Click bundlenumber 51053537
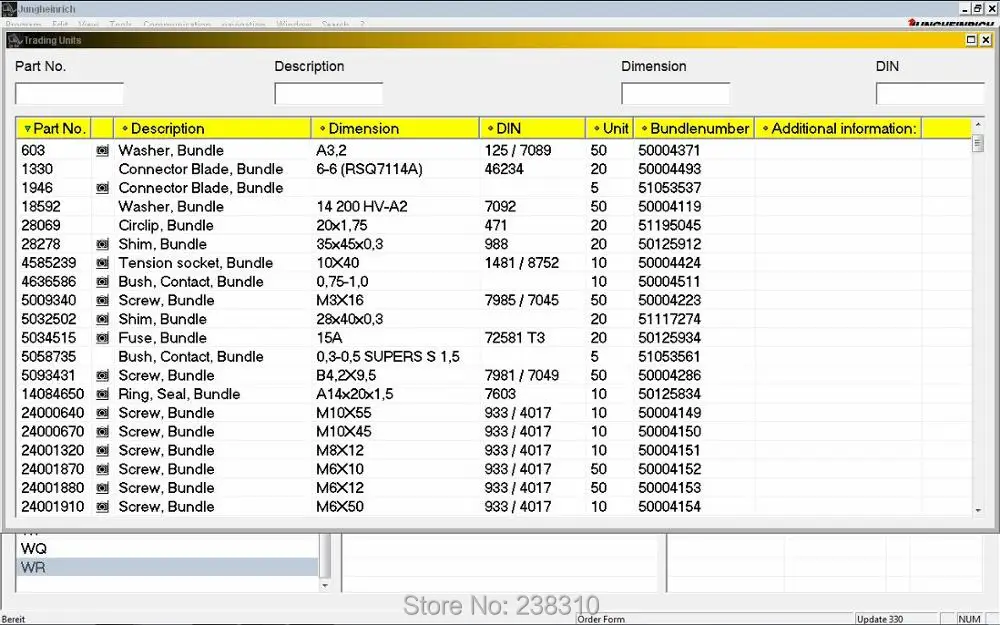Viewport: 1000px width, 625px height. click(x=669, y=188)
